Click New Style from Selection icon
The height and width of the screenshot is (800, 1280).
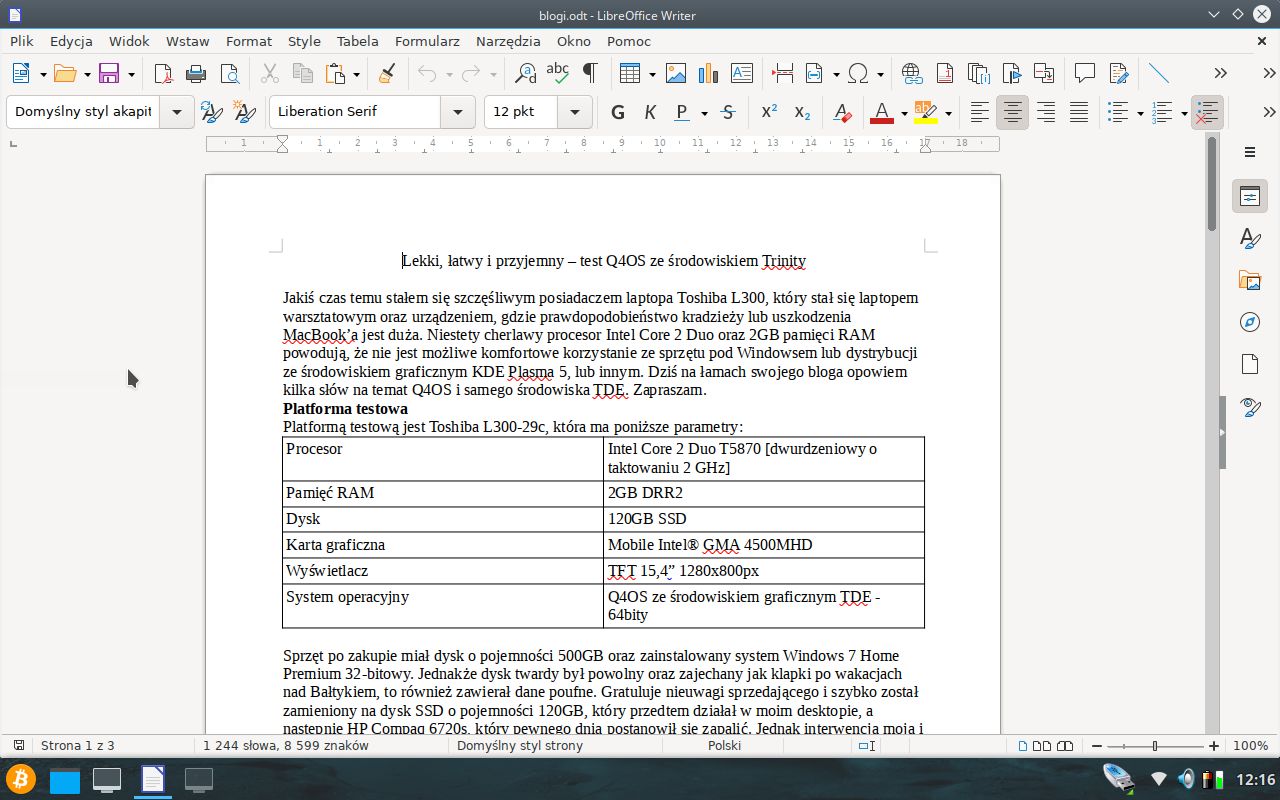(244, 112)
